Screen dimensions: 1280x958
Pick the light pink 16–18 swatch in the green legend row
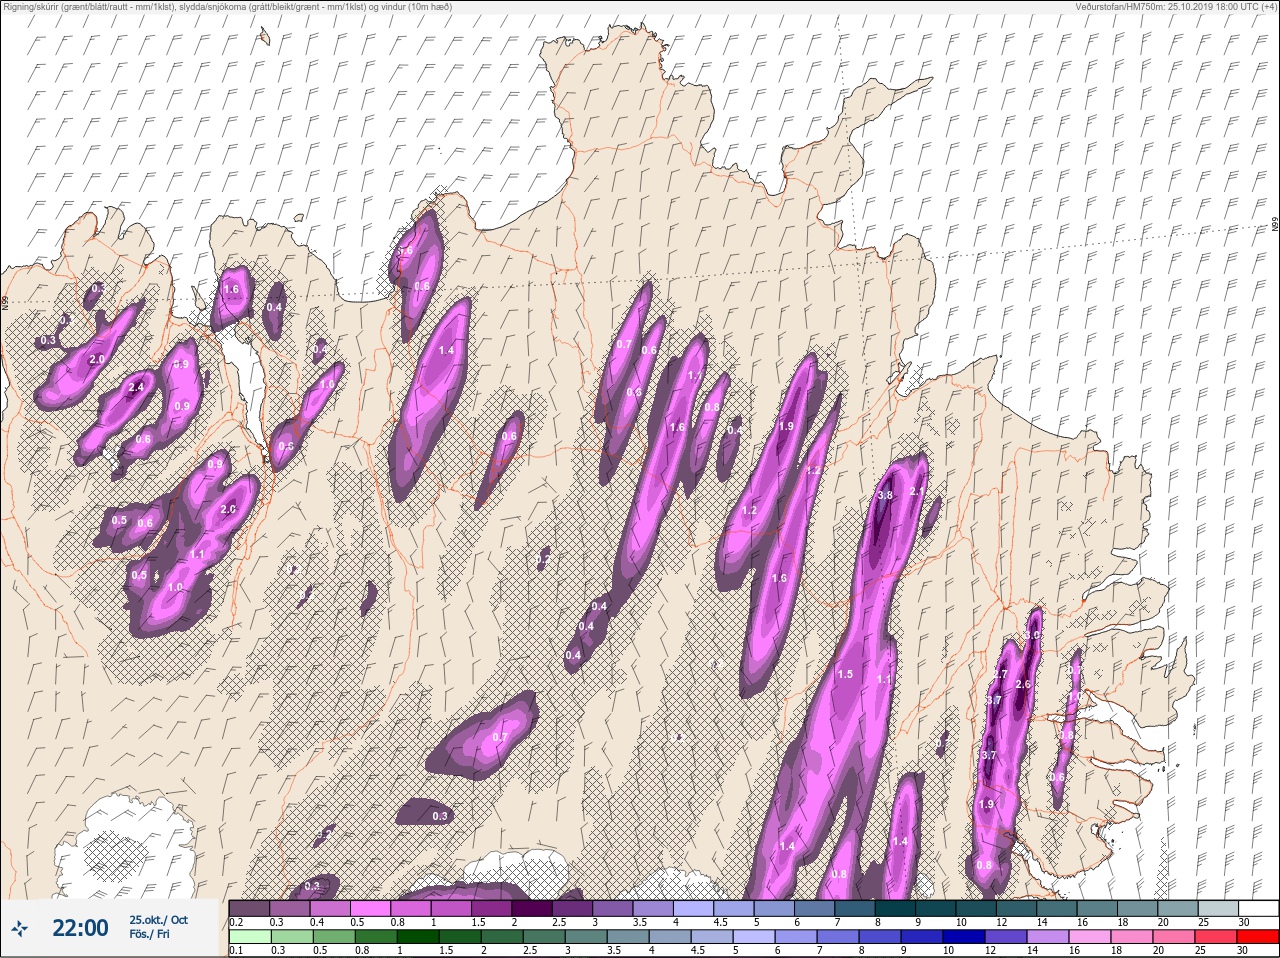pyautogui.click(x=1090, y=937)
